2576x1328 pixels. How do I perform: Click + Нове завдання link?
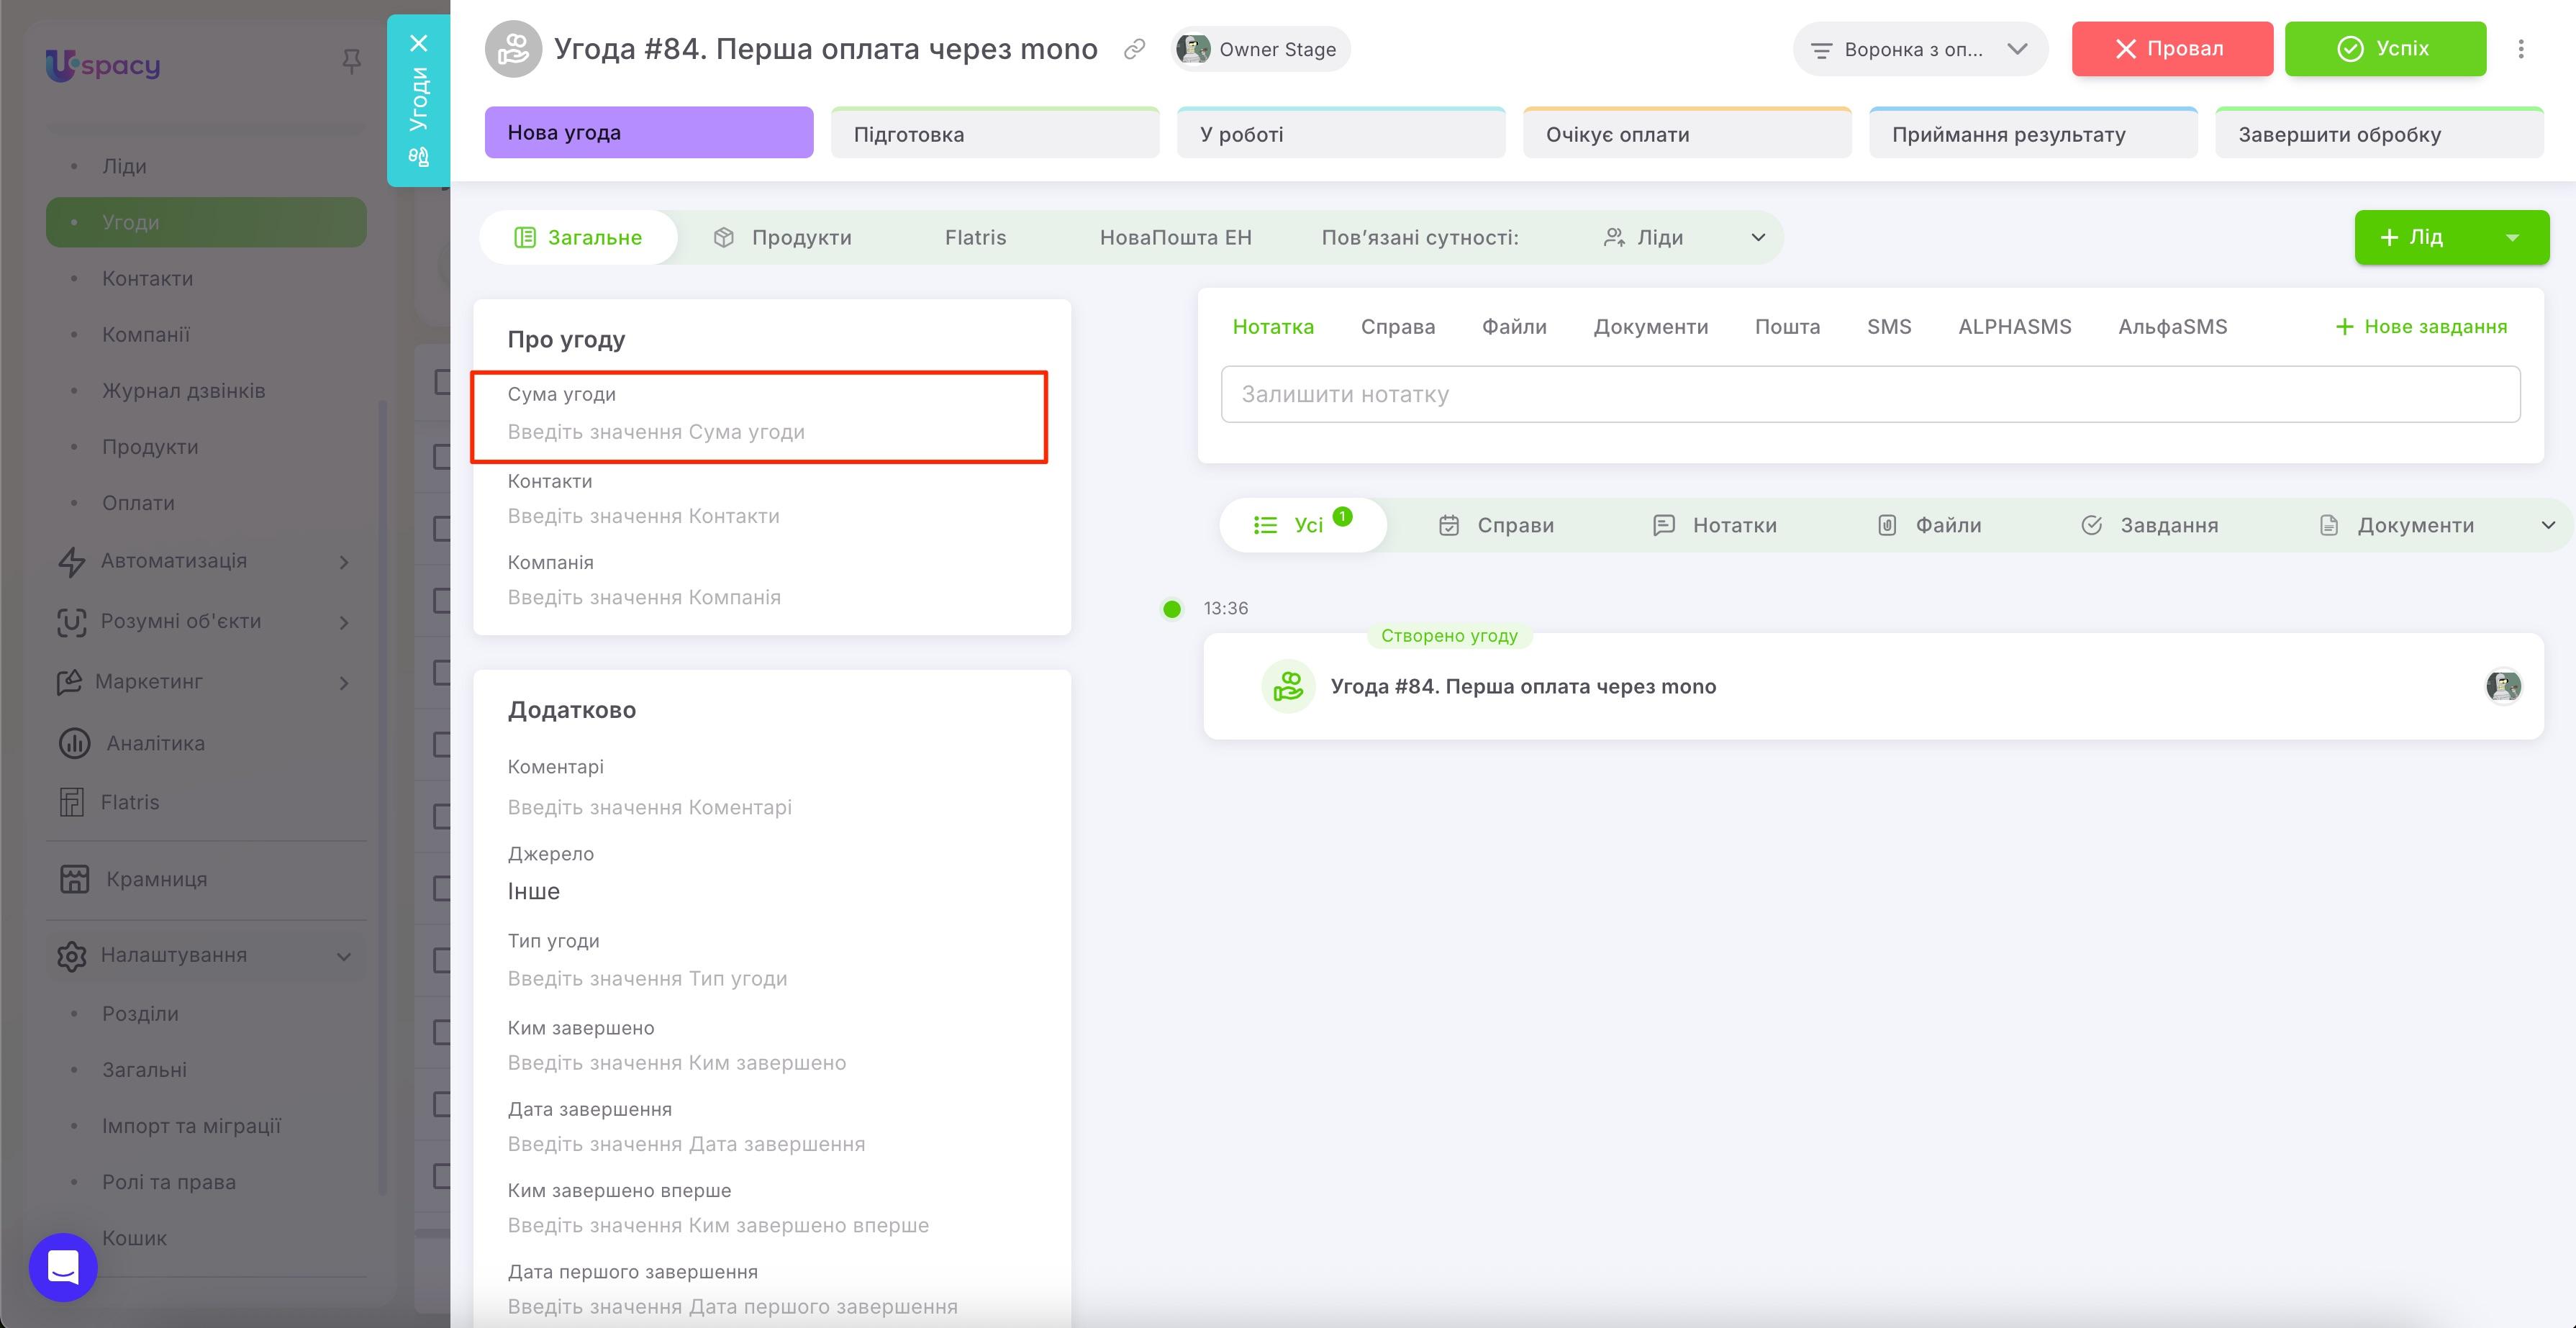[2420, 327]
